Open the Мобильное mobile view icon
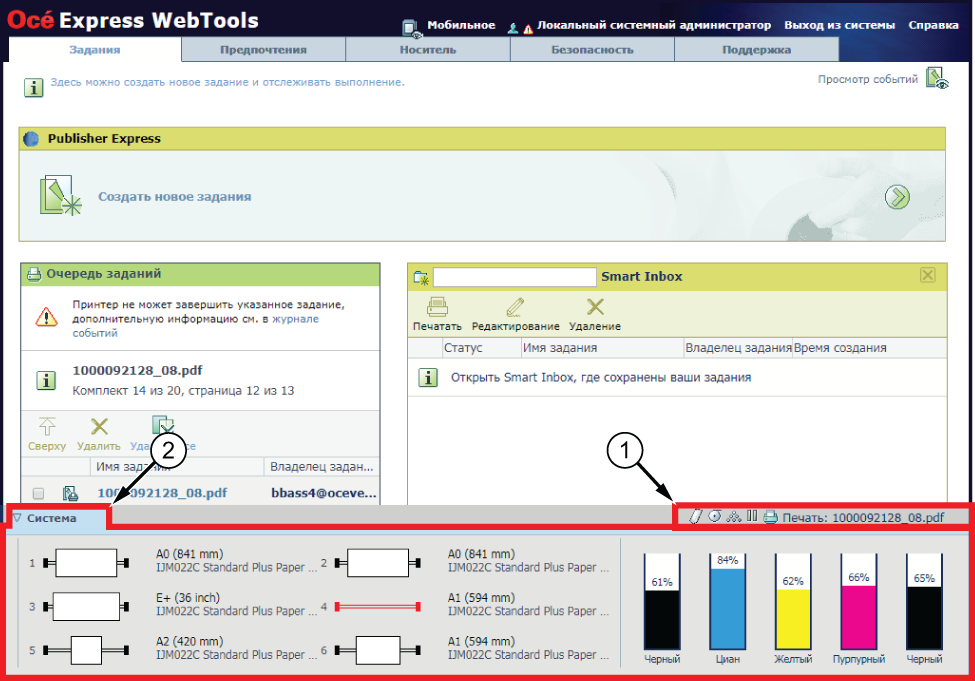Screen dimensions: 975x681 [411, 27]
